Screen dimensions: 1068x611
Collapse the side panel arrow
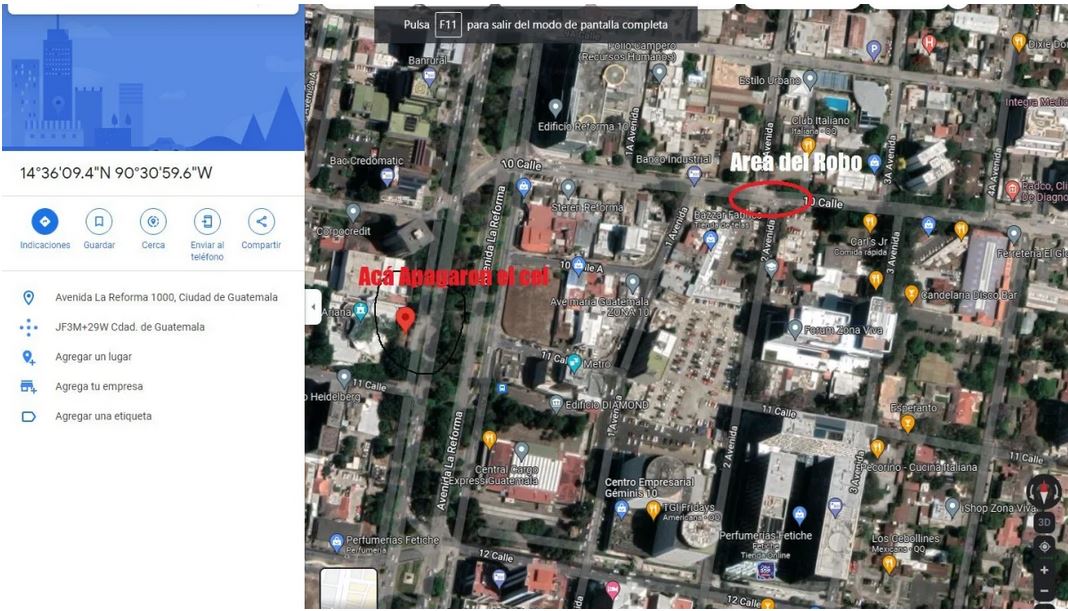pyautogui.click(x=313, y=307)
